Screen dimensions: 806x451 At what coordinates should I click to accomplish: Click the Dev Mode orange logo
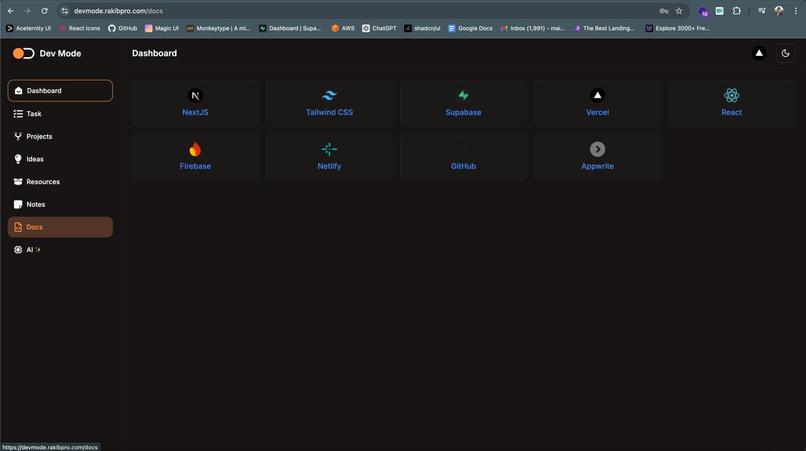(x=24, y=53)
